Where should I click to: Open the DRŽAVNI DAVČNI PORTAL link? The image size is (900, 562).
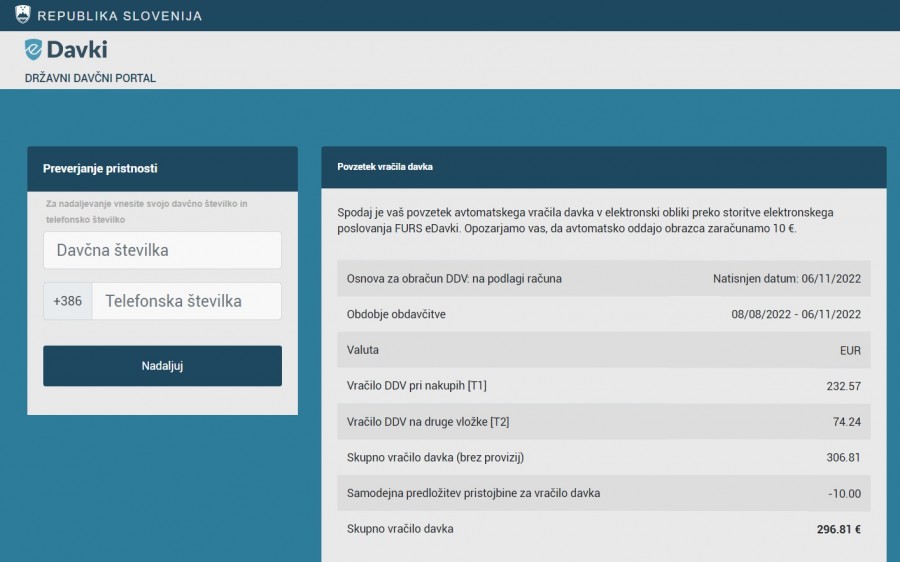pyautogui.click(x=90, y=78)
